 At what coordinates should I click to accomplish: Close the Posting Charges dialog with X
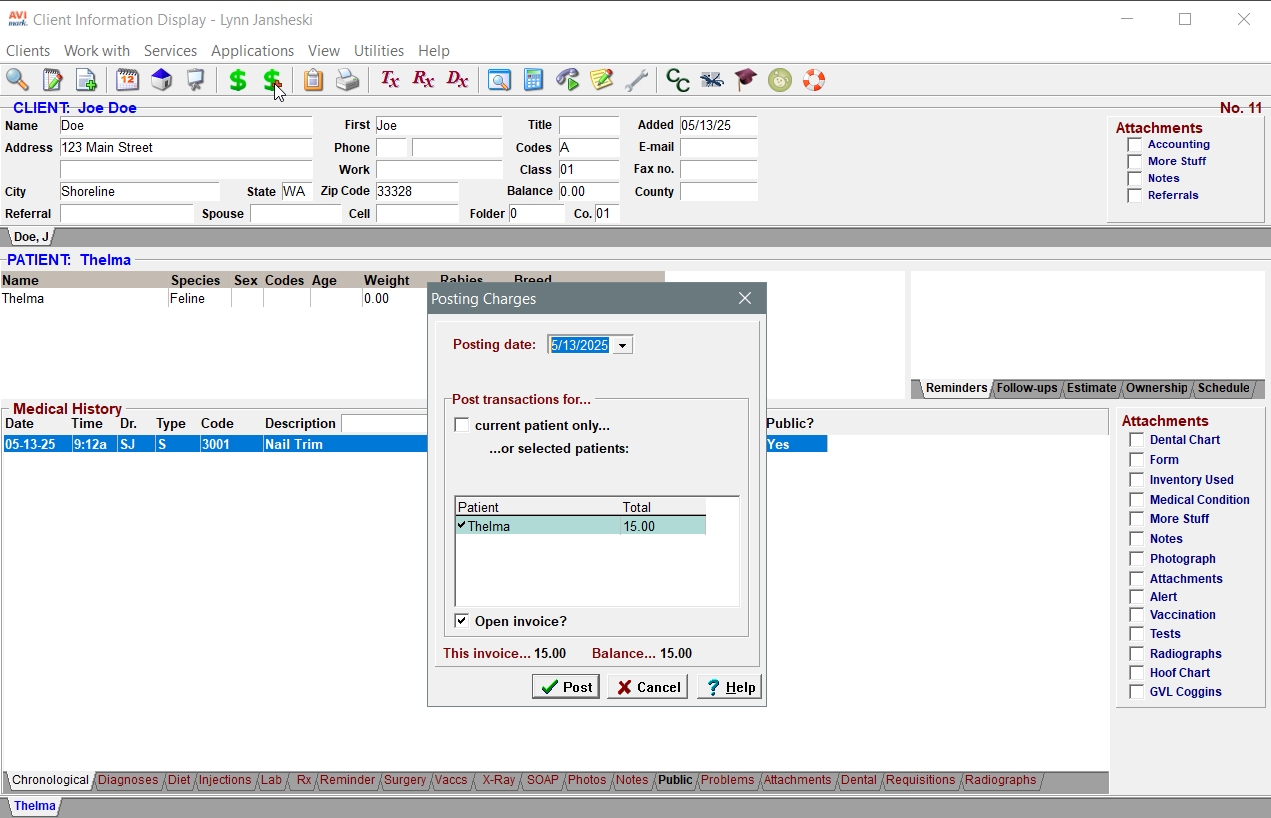(745, 298)
